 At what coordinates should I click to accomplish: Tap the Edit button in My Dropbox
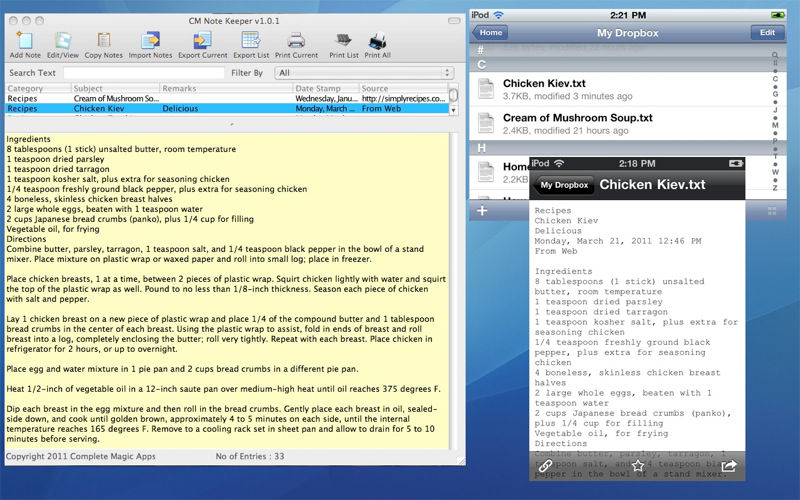768,33
